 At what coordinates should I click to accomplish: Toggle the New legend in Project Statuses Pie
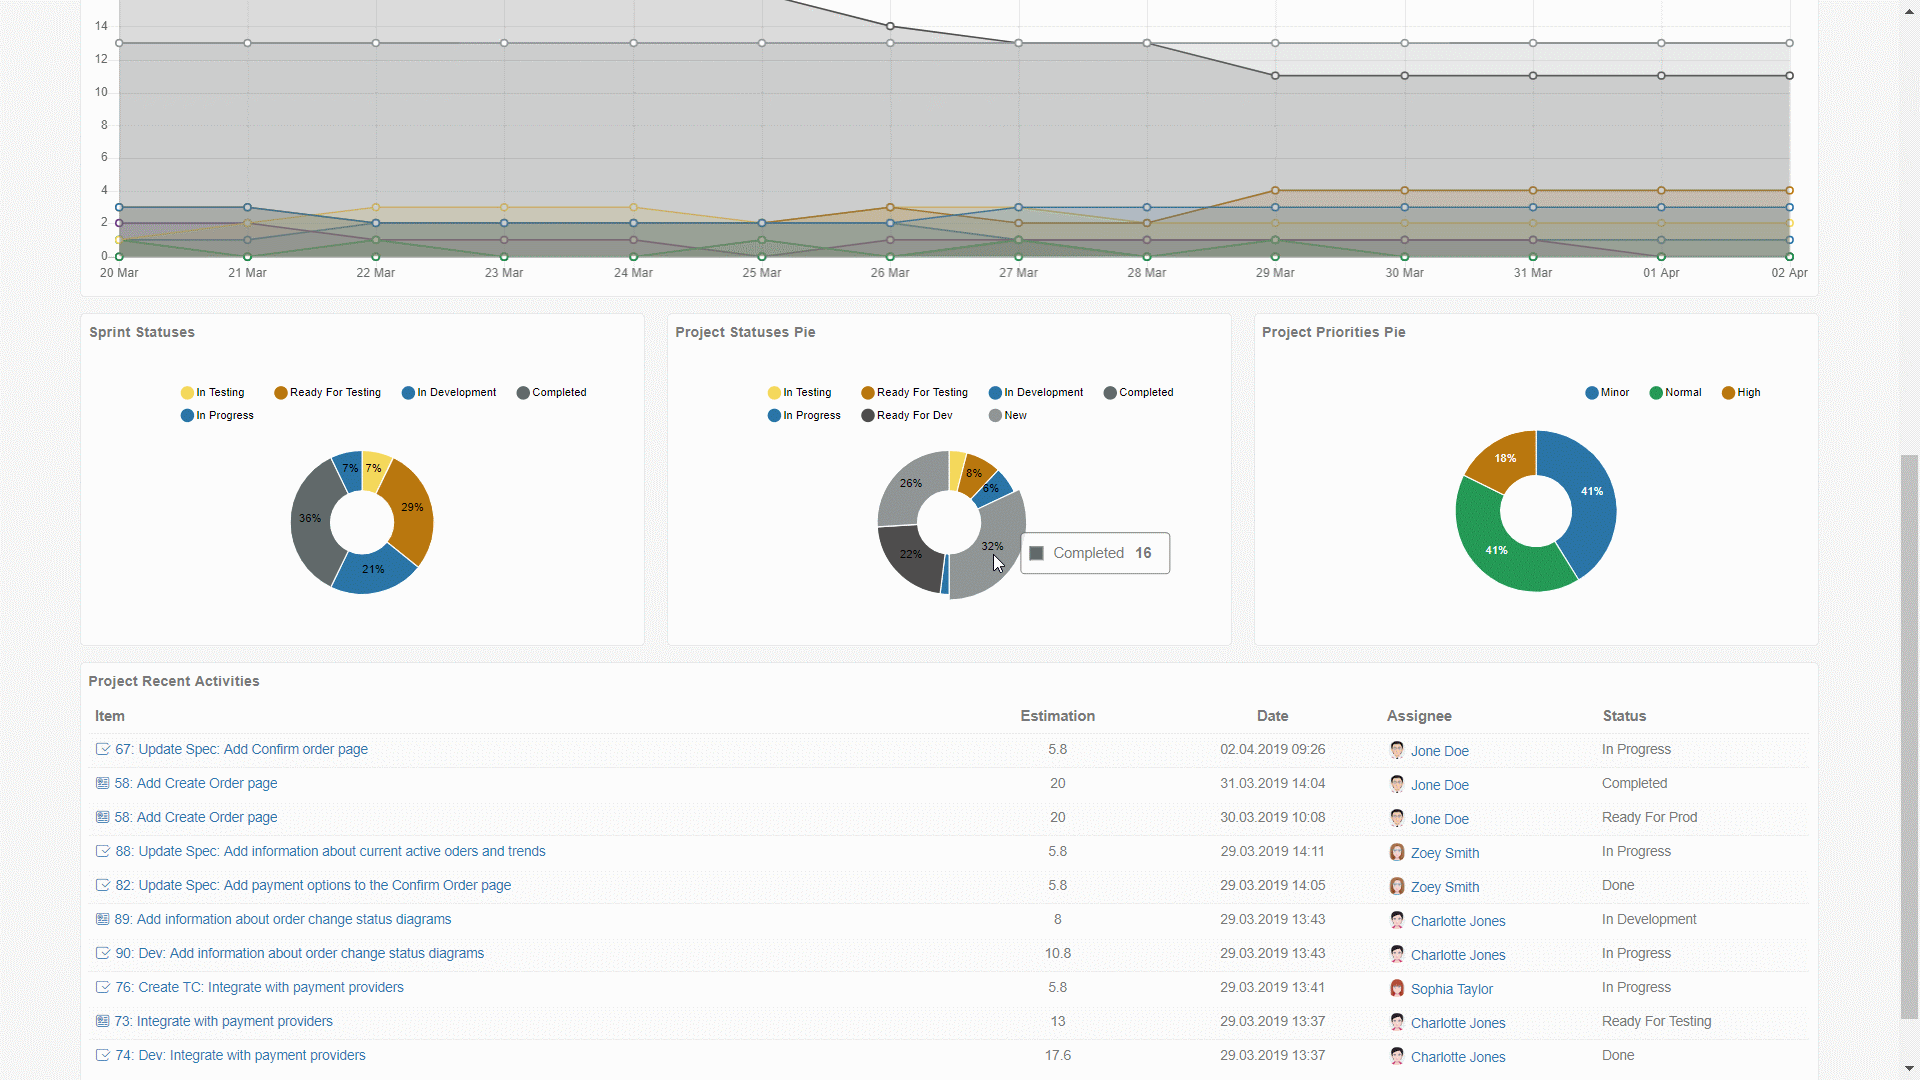coord(1008,415)
